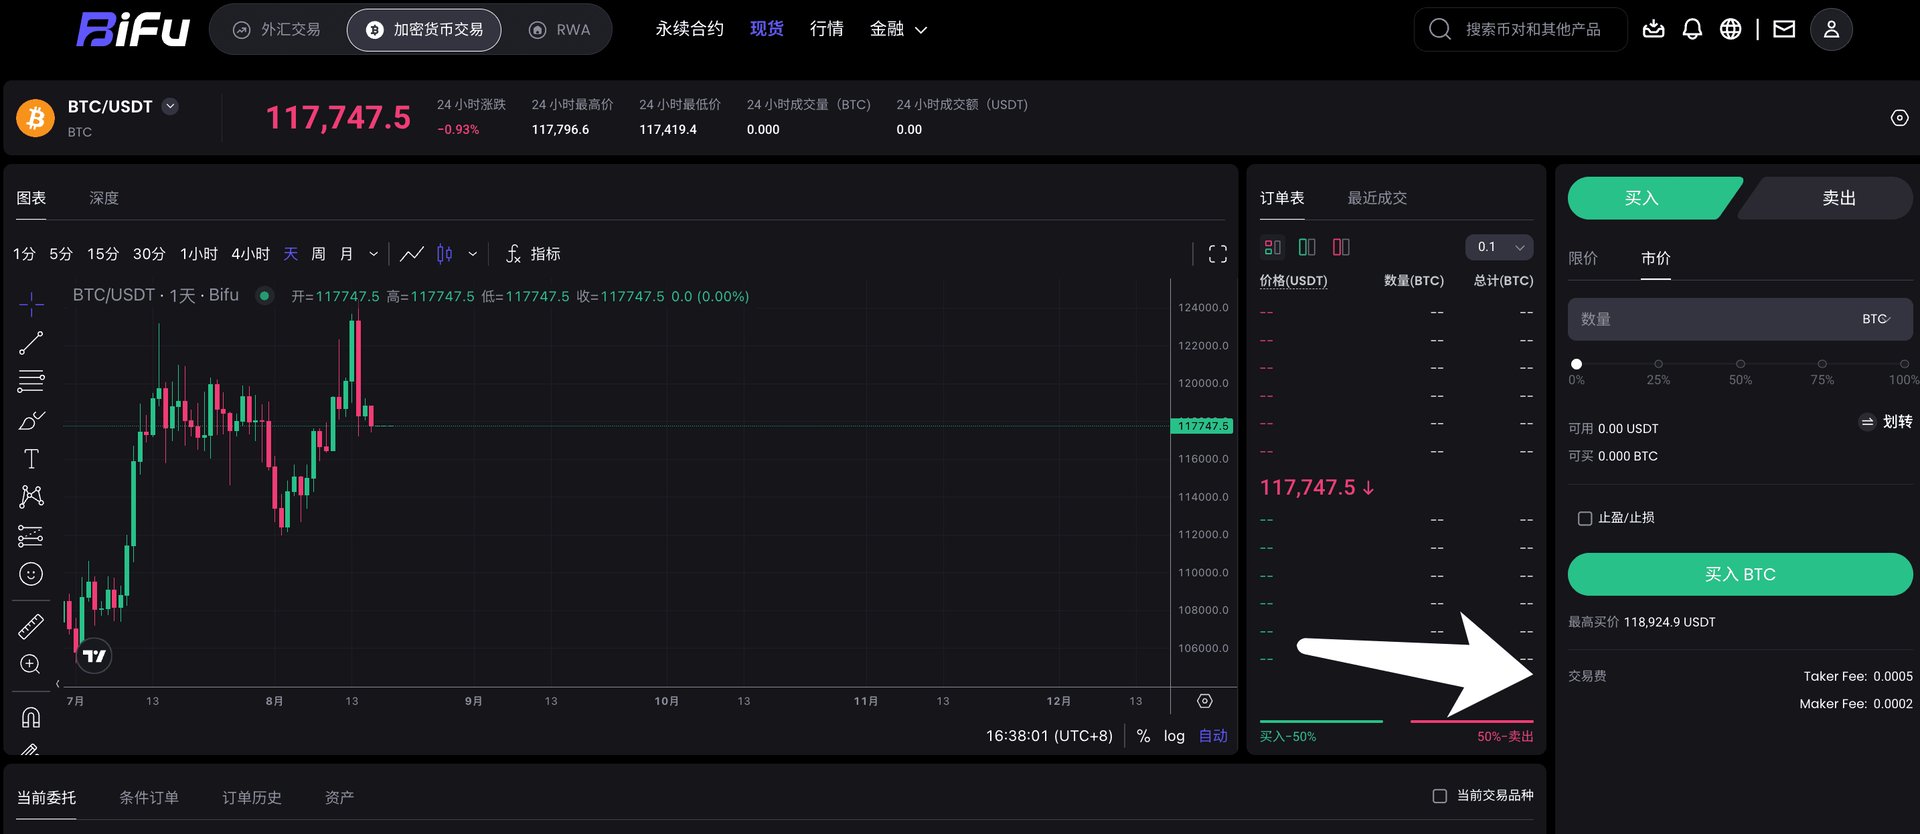This screenshot has height=834, width=1920.
Task: Show sell orders only view
Action: (1341, 247)
